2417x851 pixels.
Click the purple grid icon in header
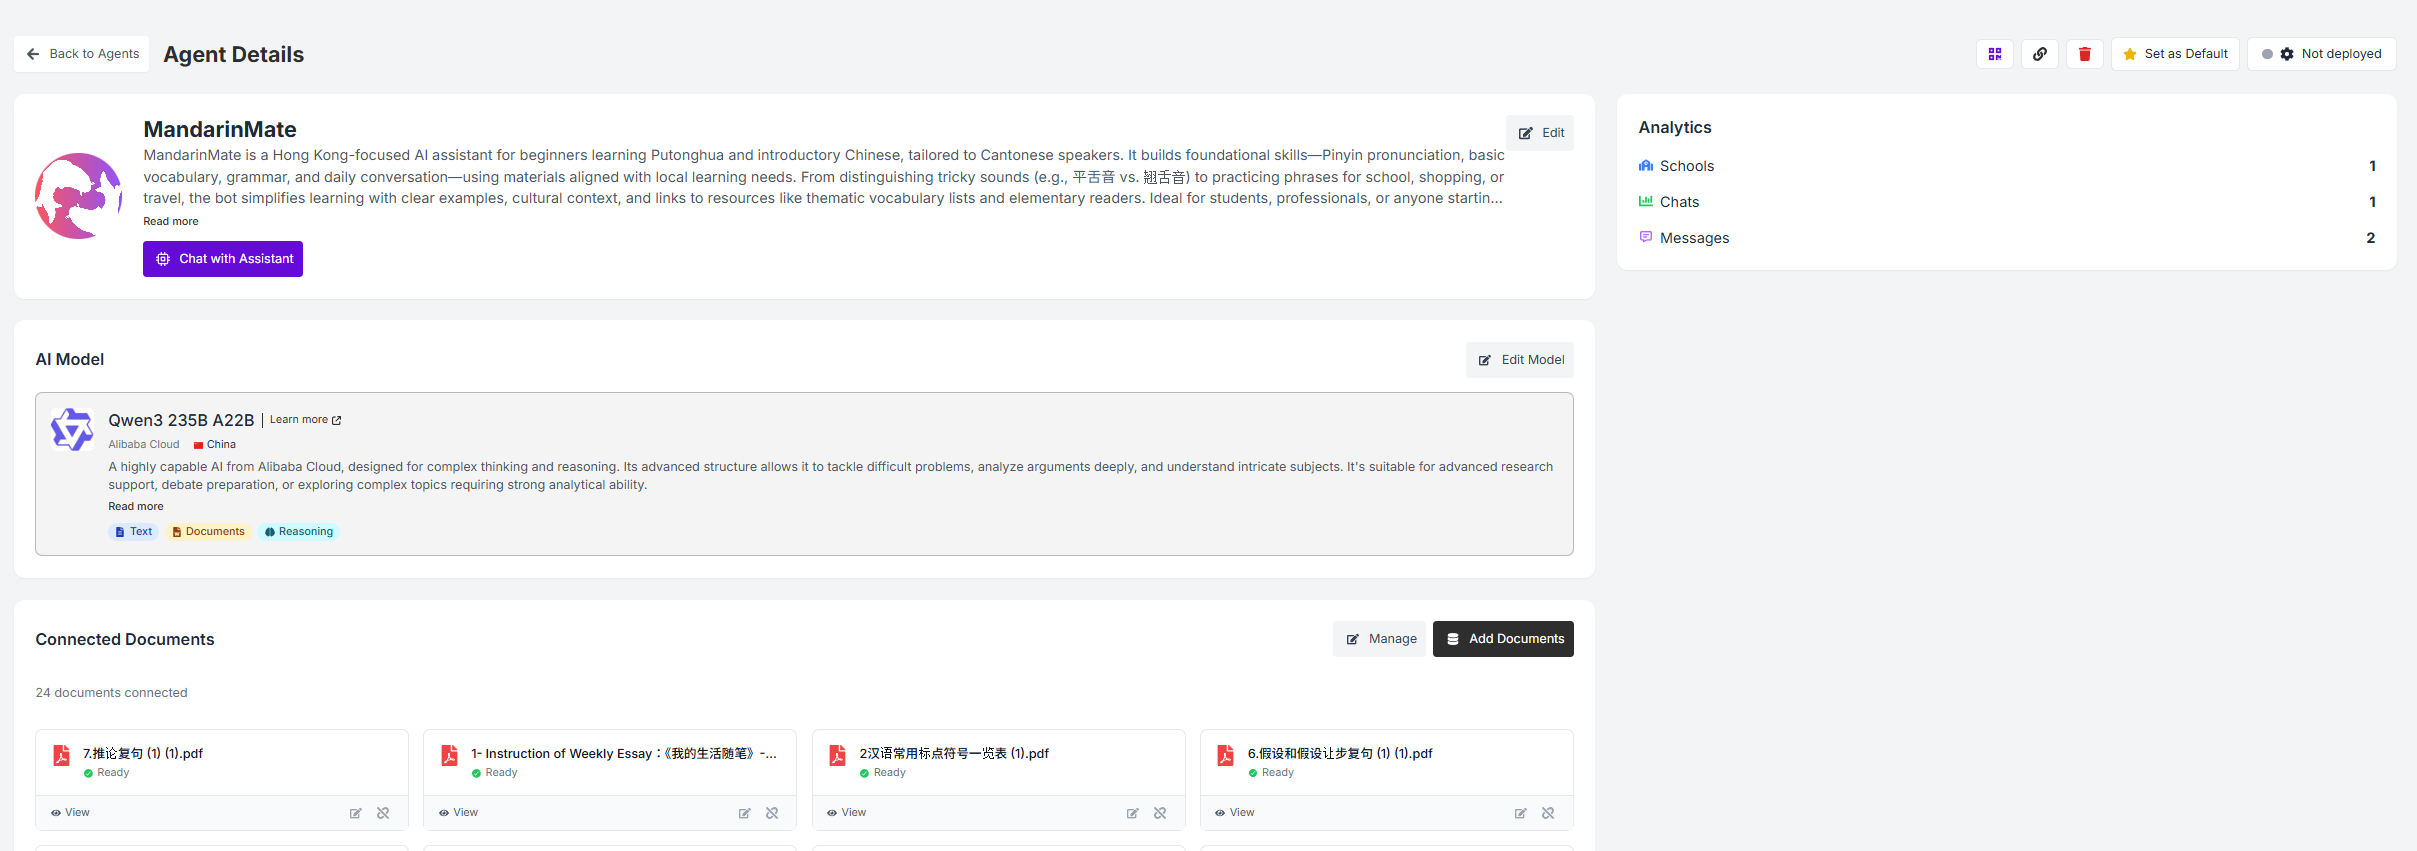tap(1995, 54)
